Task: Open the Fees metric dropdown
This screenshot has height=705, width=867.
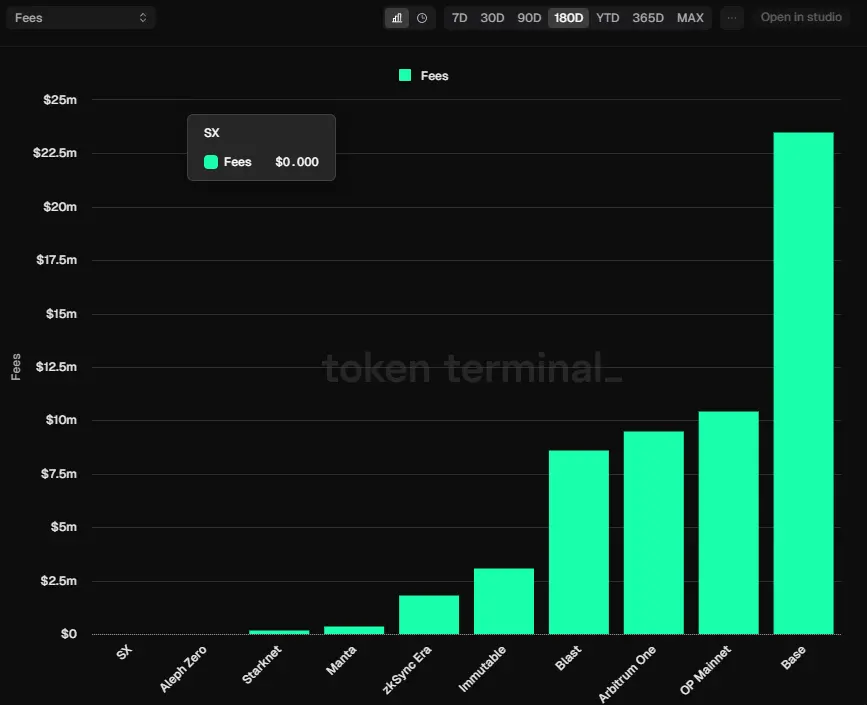Action: 80,16
